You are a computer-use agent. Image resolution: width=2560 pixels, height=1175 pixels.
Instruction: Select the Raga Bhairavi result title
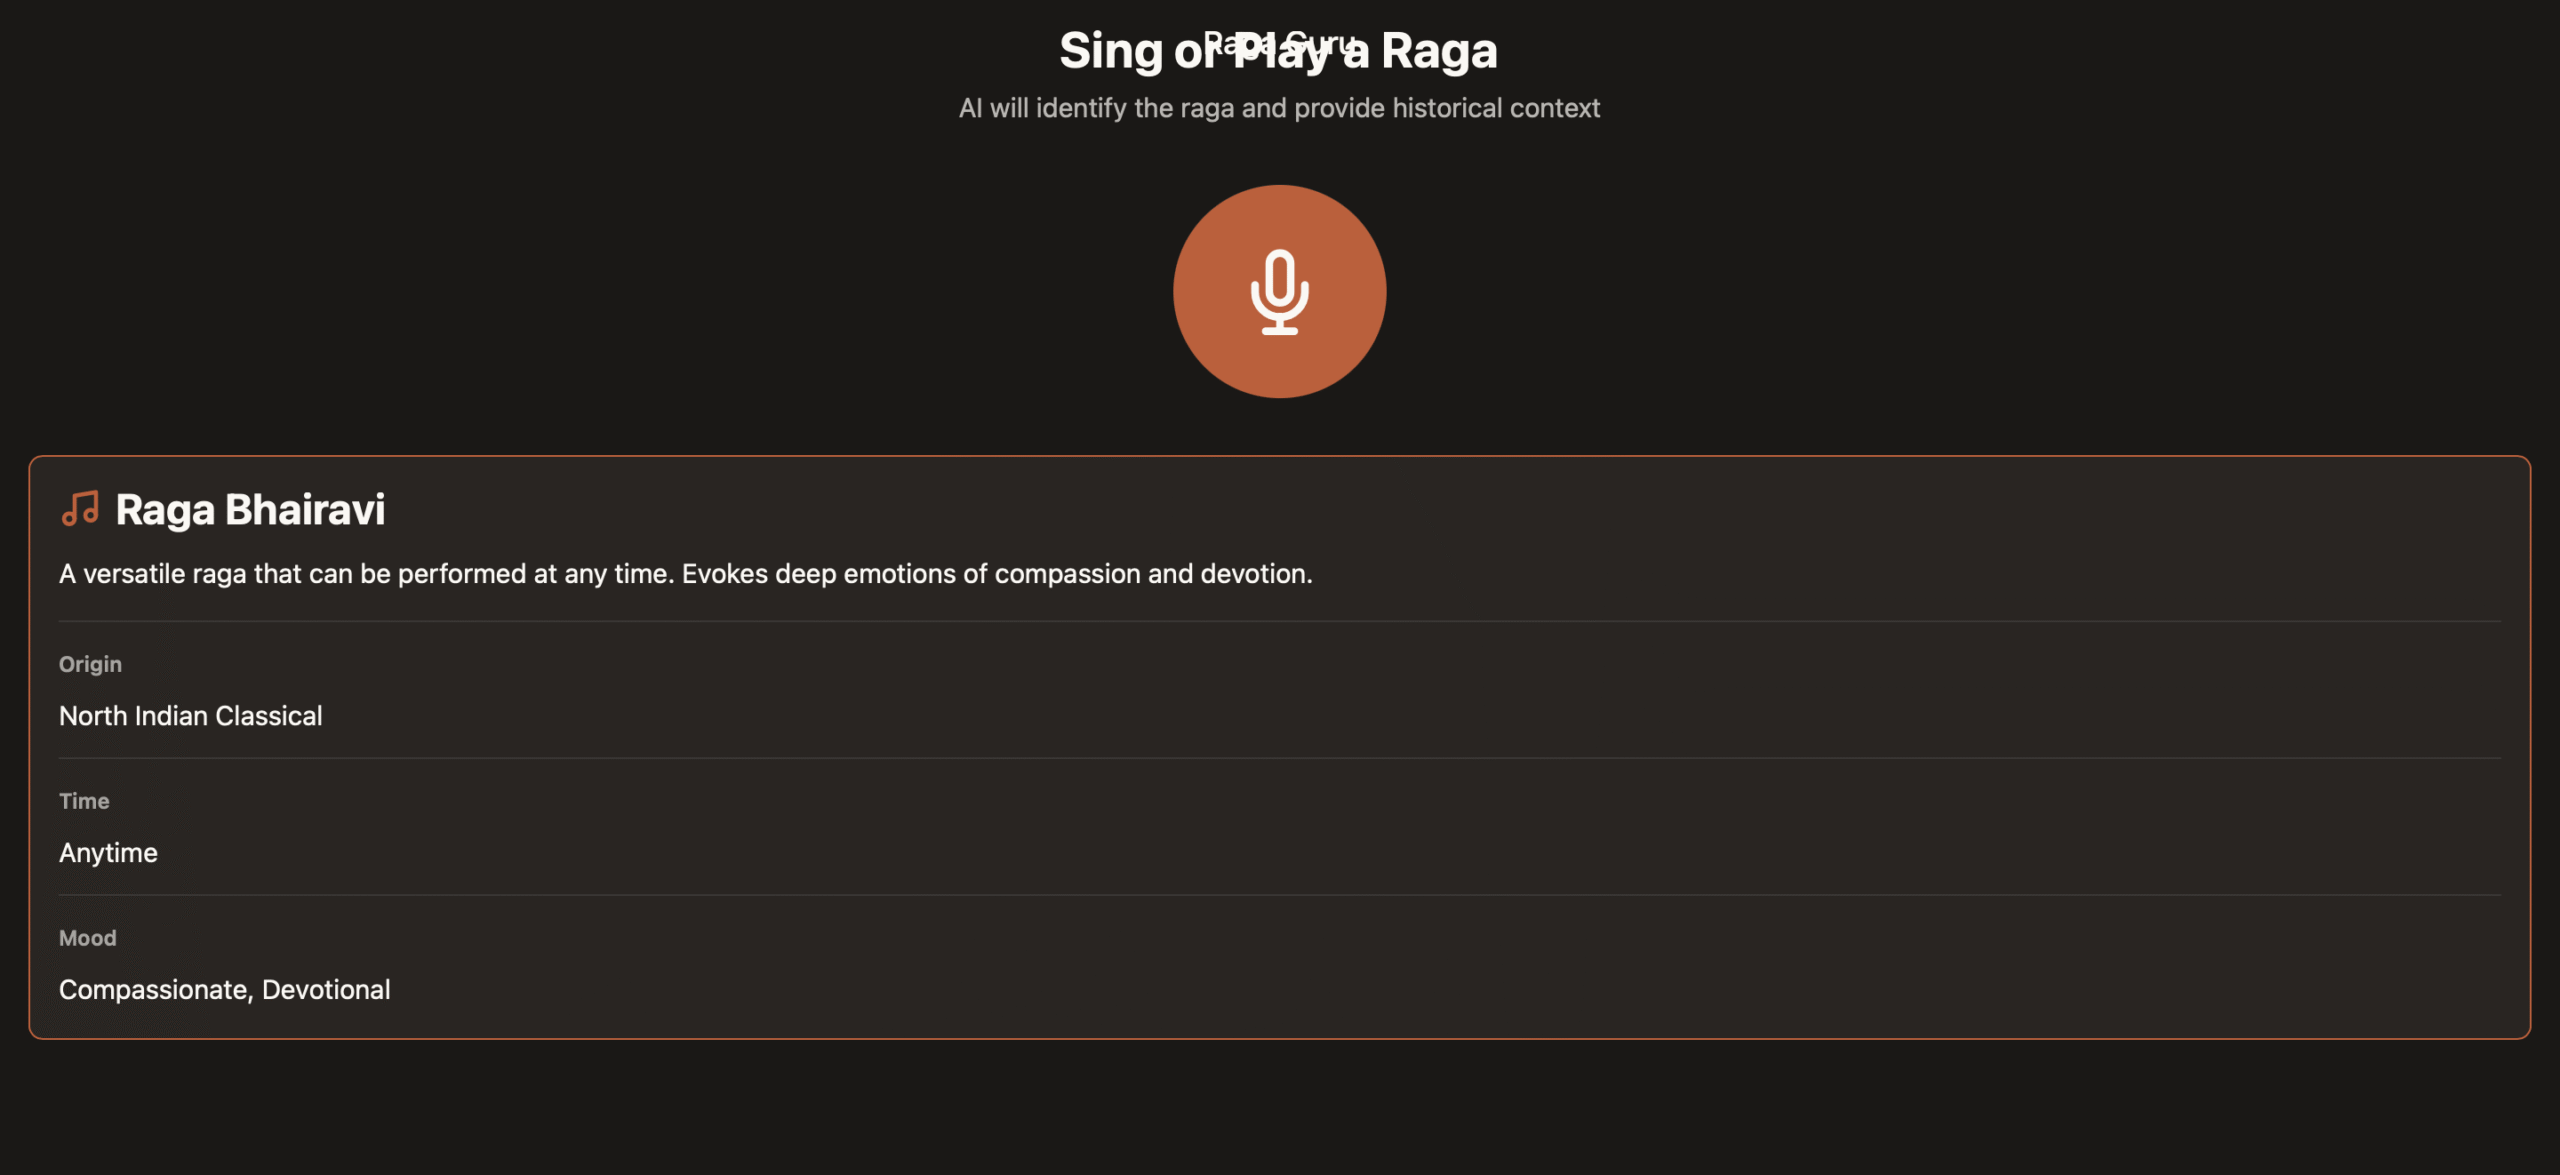[250, 509]
